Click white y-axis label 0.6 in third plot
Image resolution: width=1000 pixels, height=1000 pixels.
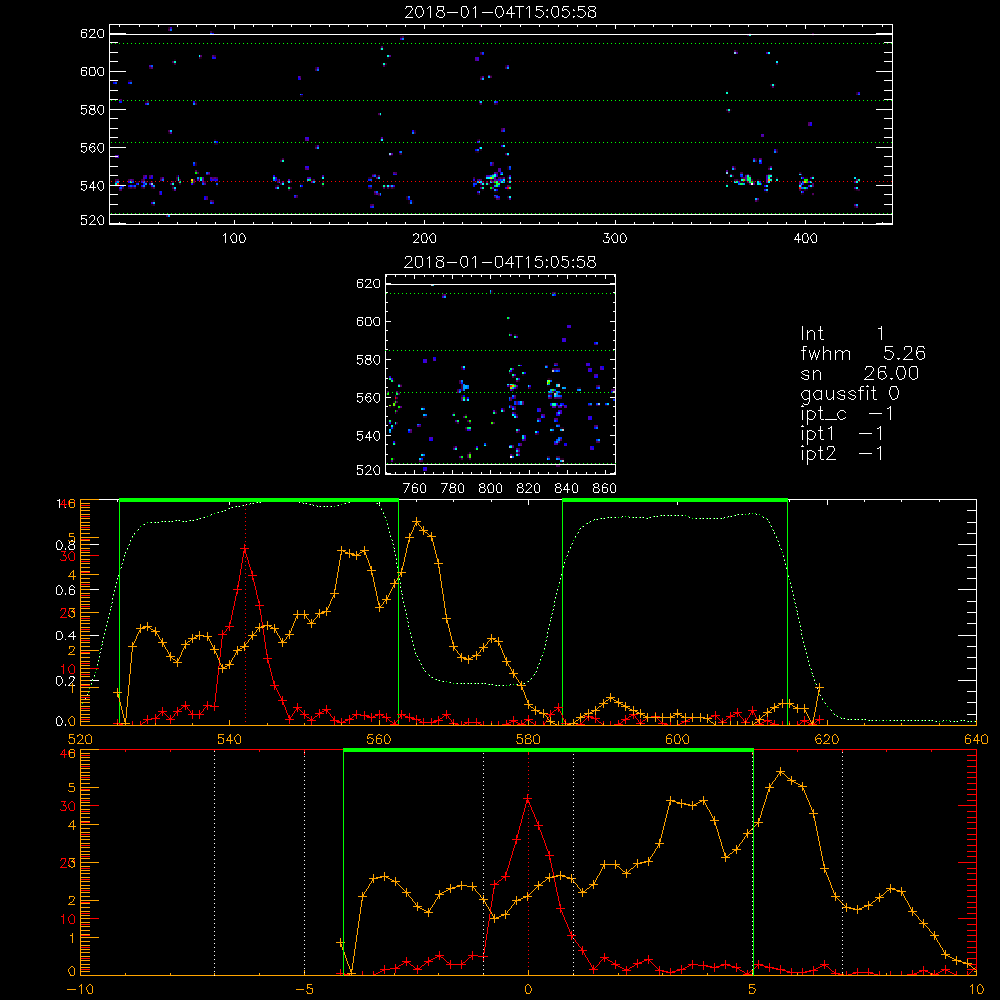coord(65,591)
